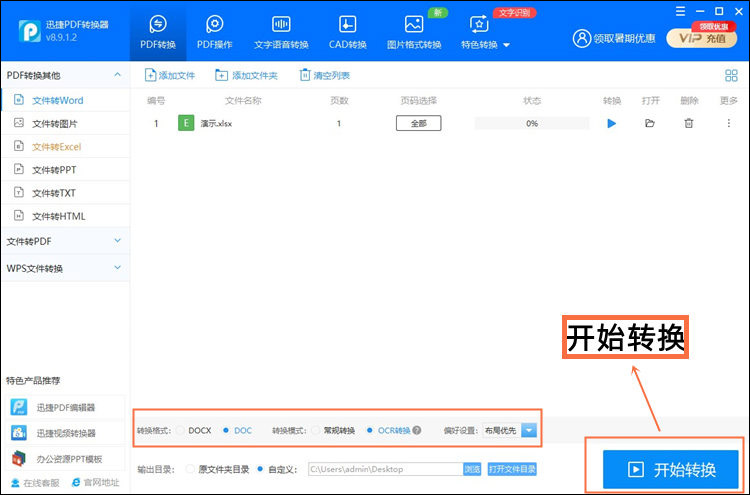Image resolution: width=750 pixels, height=495 pixels.
Task: Click the 0% progress bar
Action: click(532, 123)
